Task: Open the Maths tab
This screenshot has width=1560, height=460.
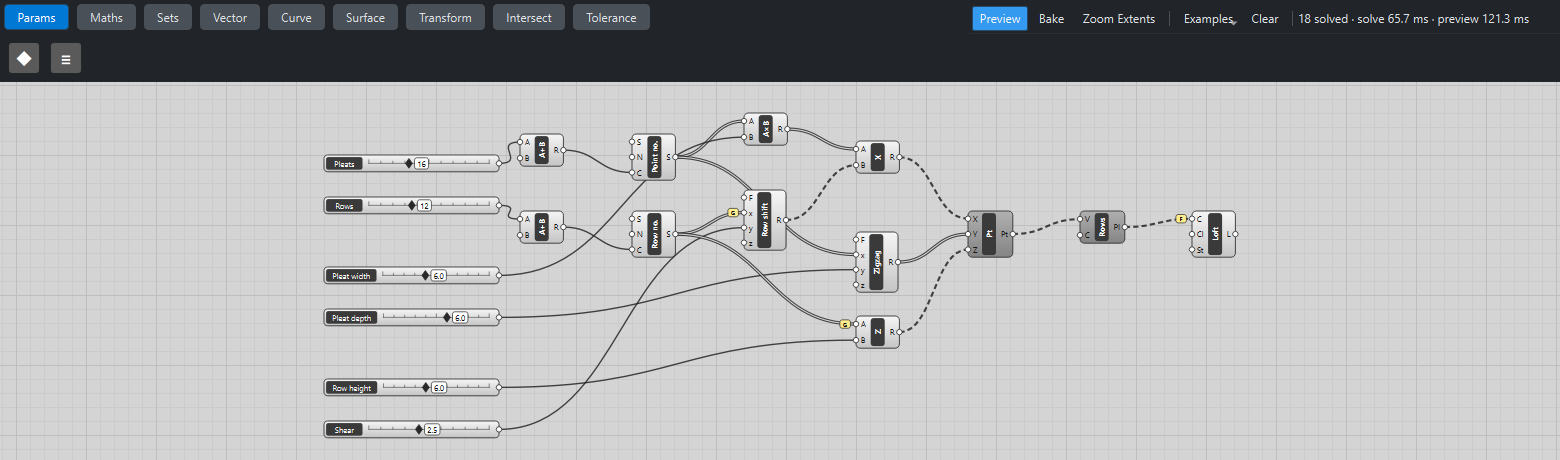Action: point(107,17)
